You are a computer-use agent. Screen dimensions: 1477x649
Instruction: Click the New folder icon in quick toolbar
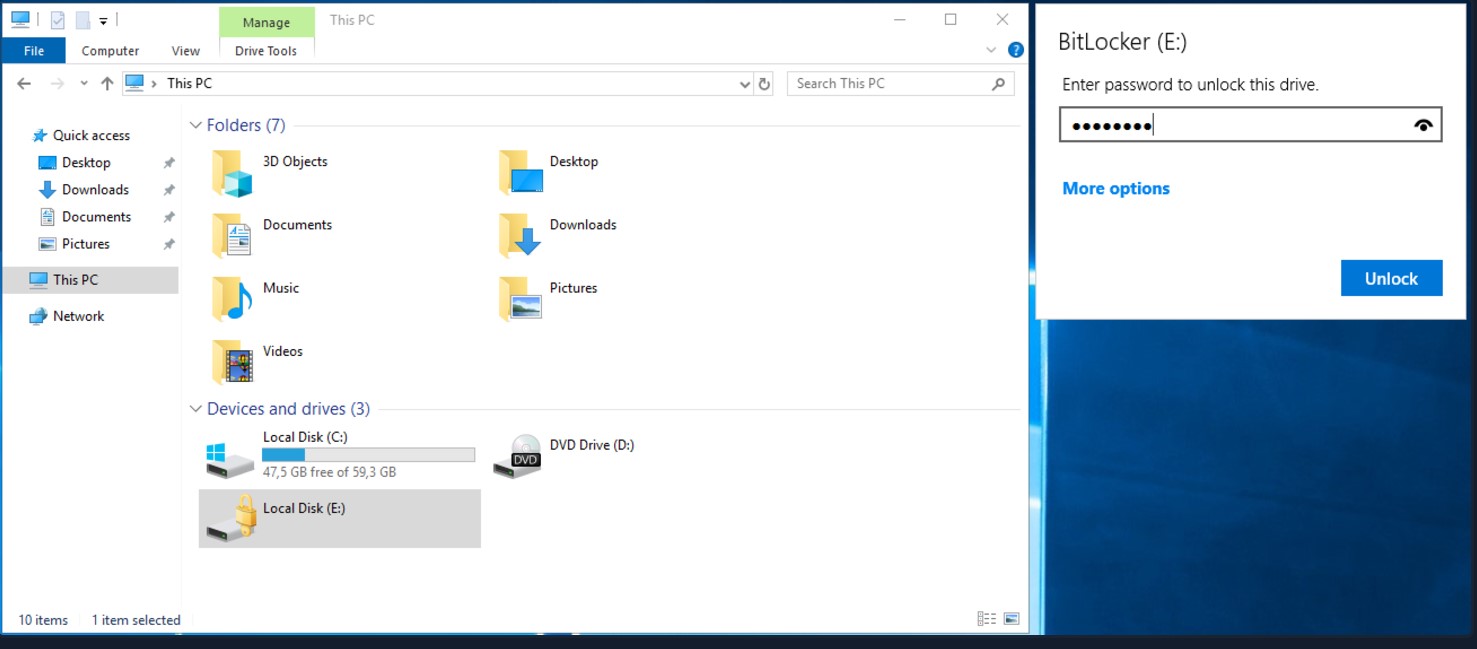[x=83, y=20]
